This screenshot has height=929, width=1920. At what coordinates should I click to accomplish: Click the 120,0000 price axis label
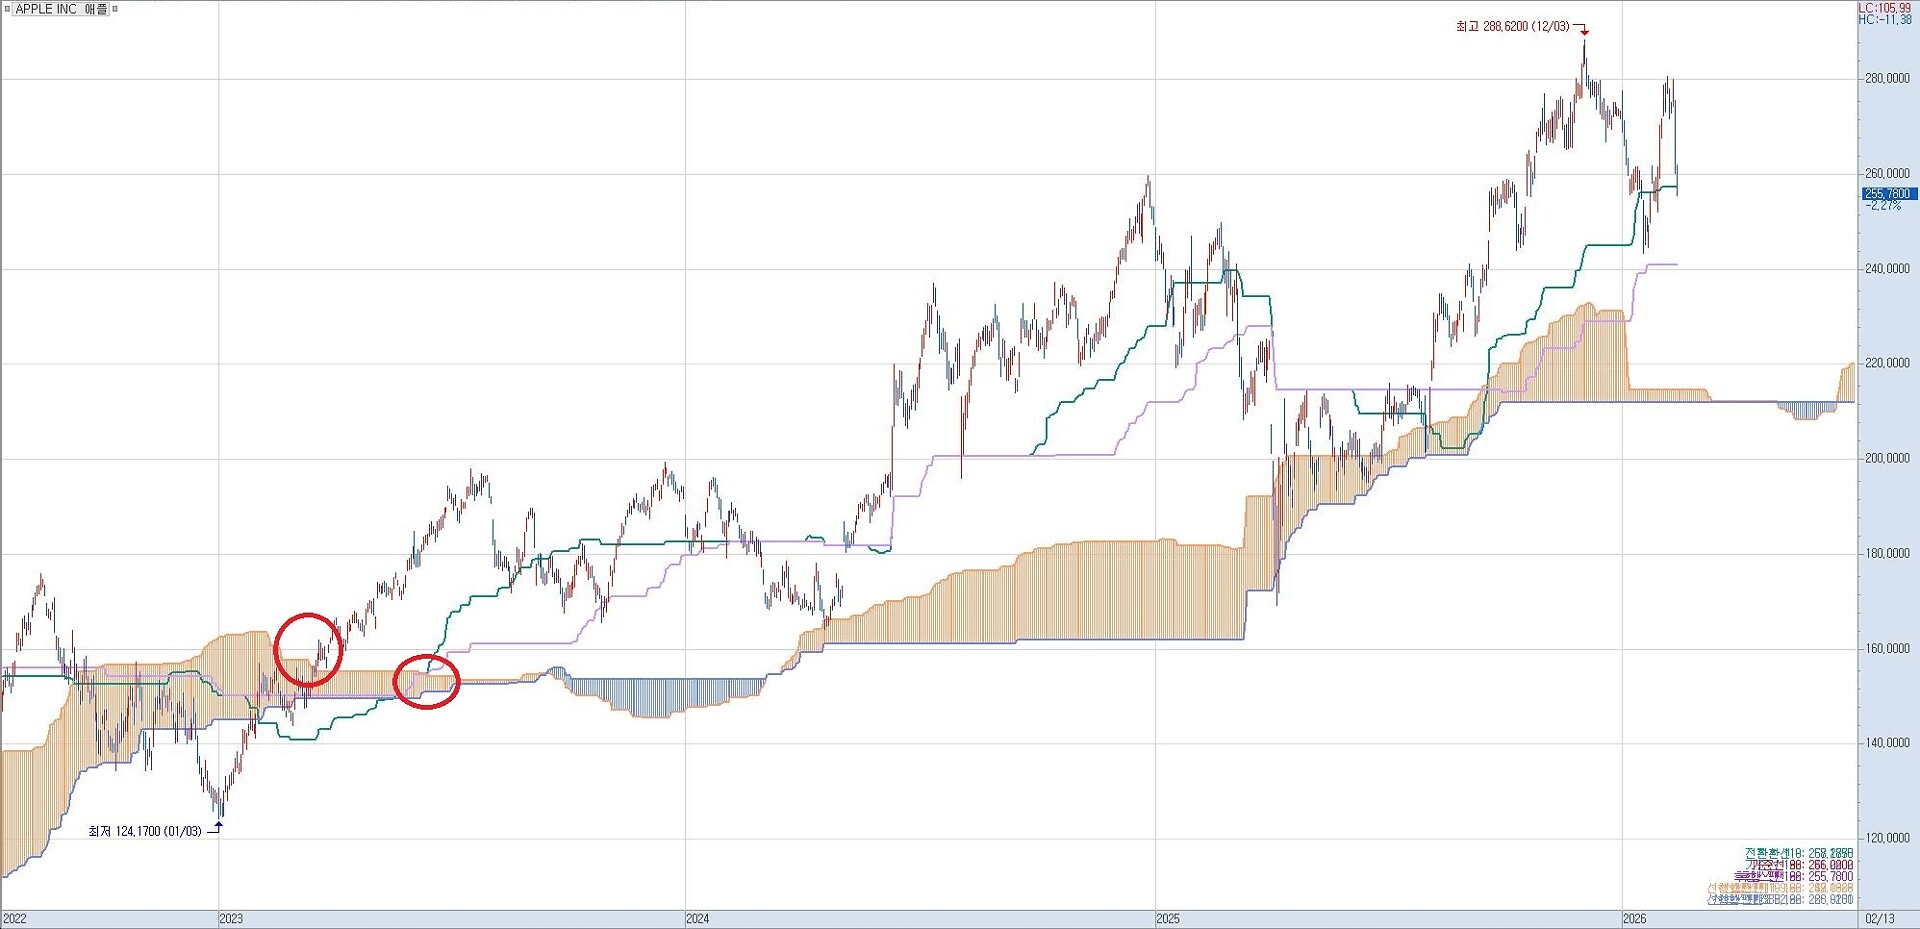pyautogui.click(x=1887, y=838)
